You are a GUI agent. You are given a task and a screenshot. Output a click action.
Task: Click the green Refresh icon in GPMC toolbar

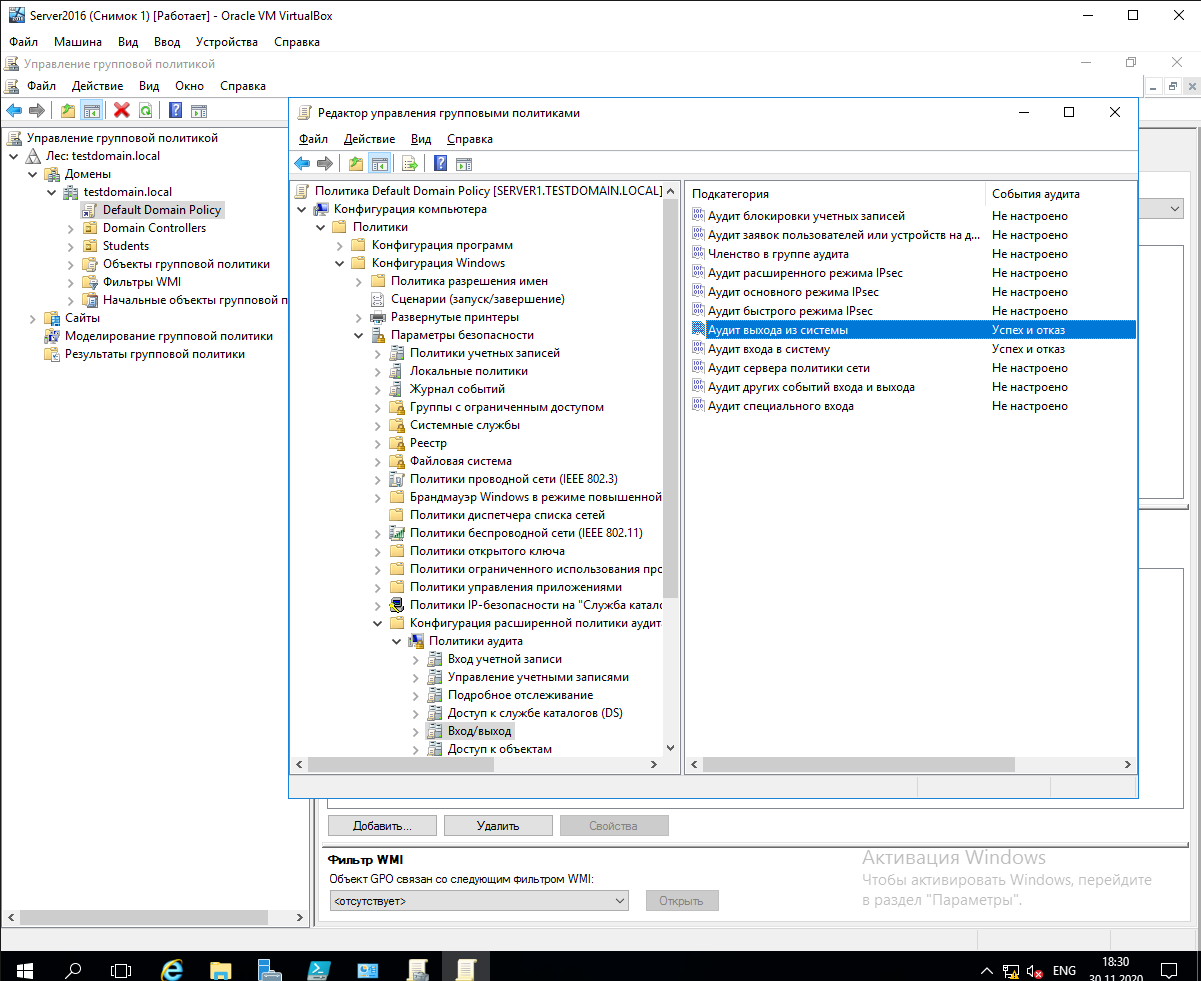tap(146, 111)
